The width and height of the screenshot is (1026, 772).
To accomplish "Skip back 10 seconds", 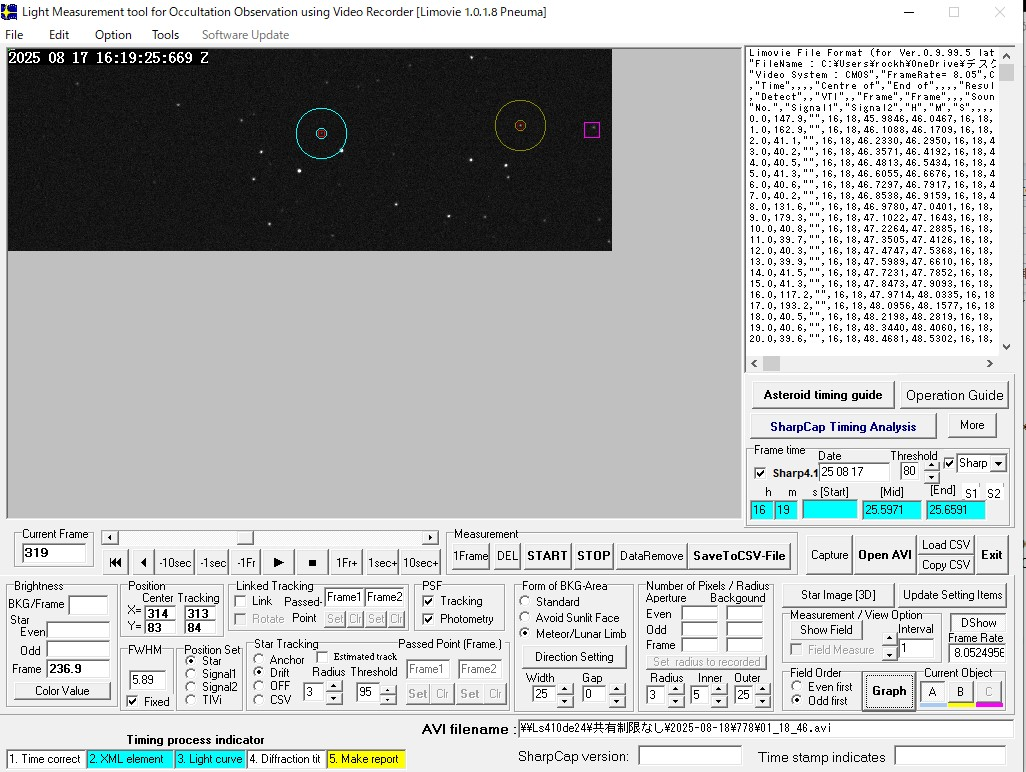I will pos(176,563).
